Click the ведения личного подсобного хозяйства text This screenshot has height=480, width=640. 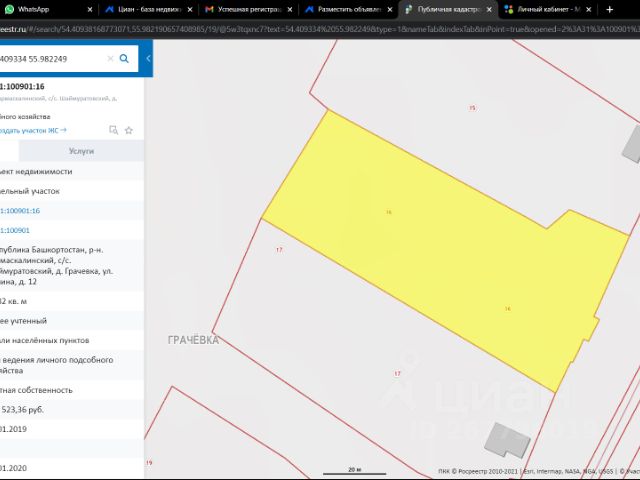[x=56, y=365]
